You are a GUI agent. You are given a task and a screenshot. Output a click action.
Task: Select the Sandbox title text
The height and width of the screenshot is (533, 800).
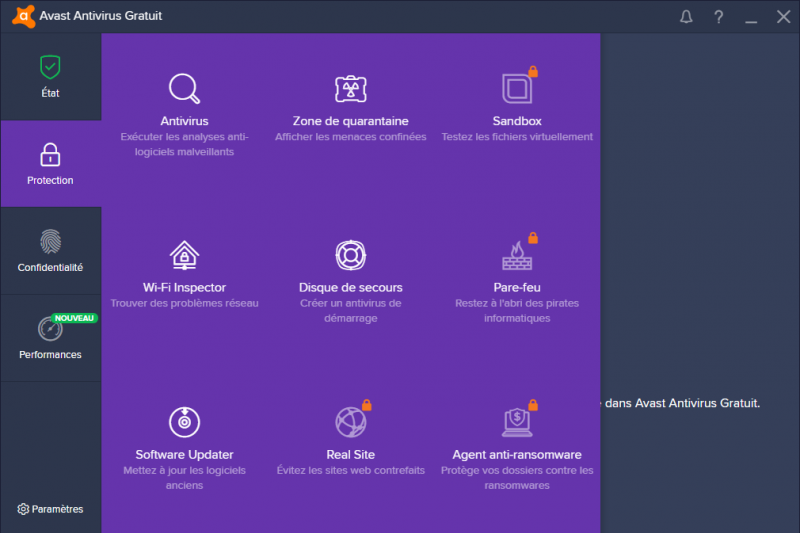[517, 121]
